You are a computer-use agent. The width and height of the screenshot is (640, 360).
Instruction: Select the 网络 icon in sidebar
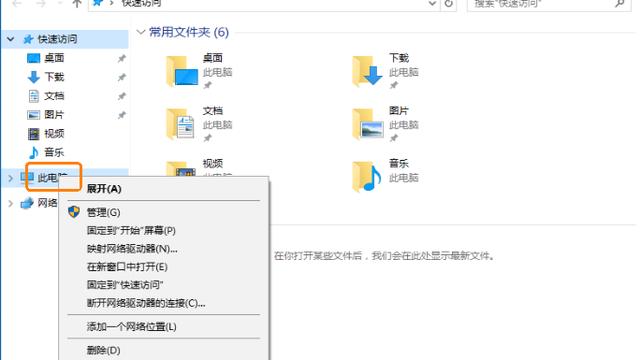point(27,203)
